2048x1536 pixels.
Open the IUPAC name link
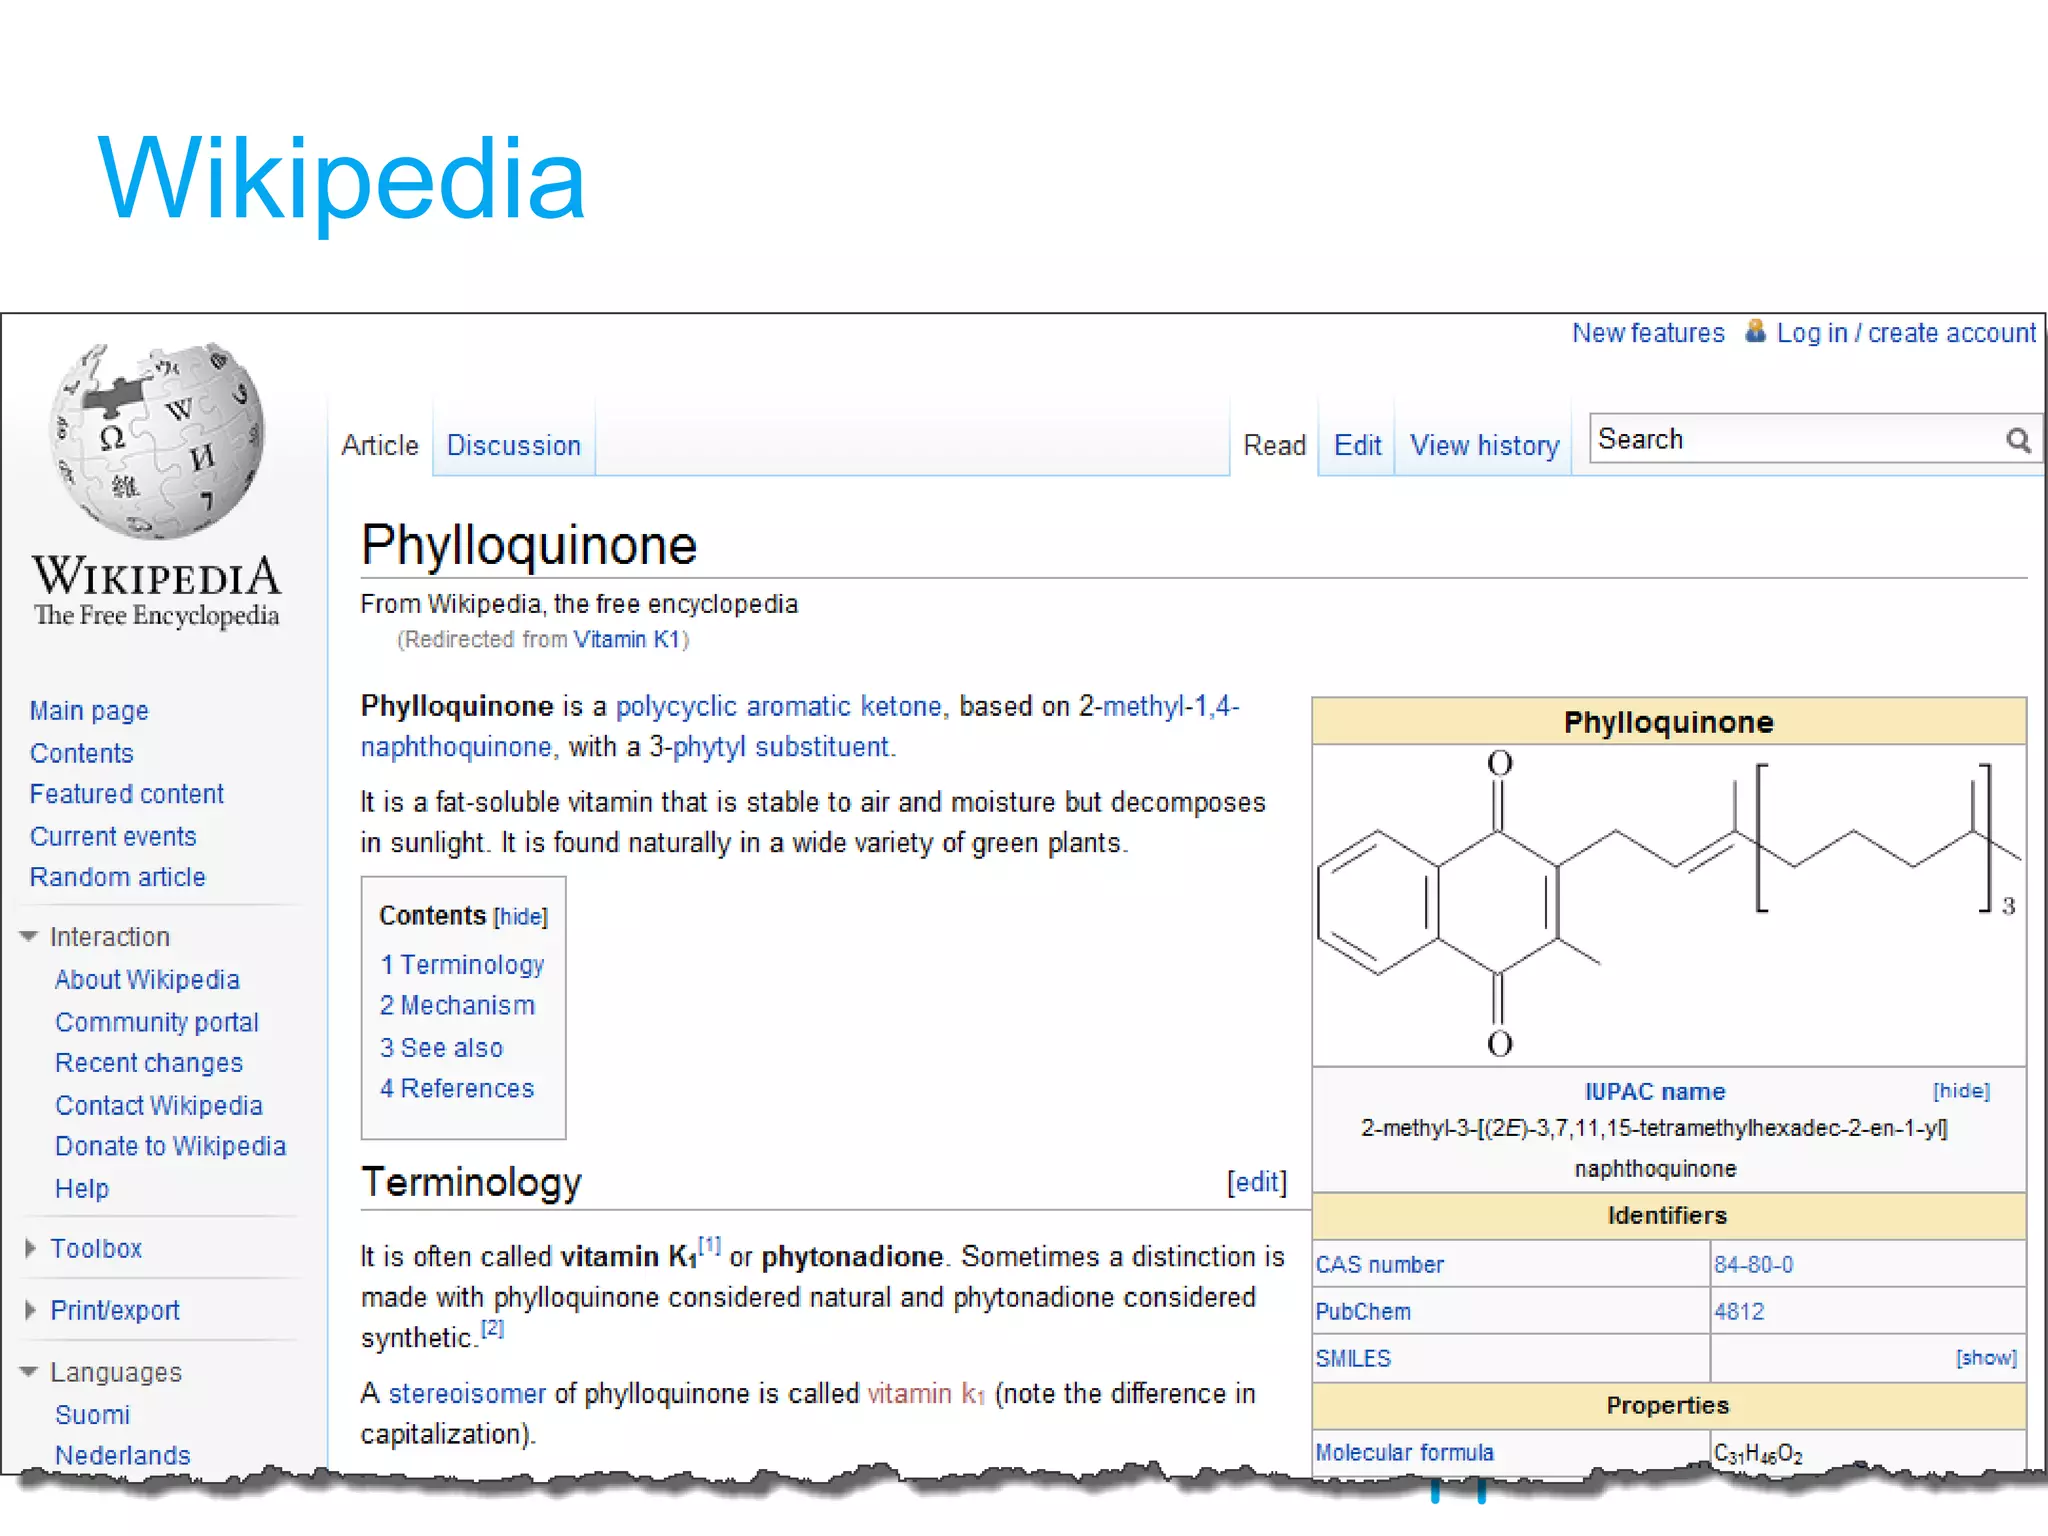click(x=1655, y=1092)
